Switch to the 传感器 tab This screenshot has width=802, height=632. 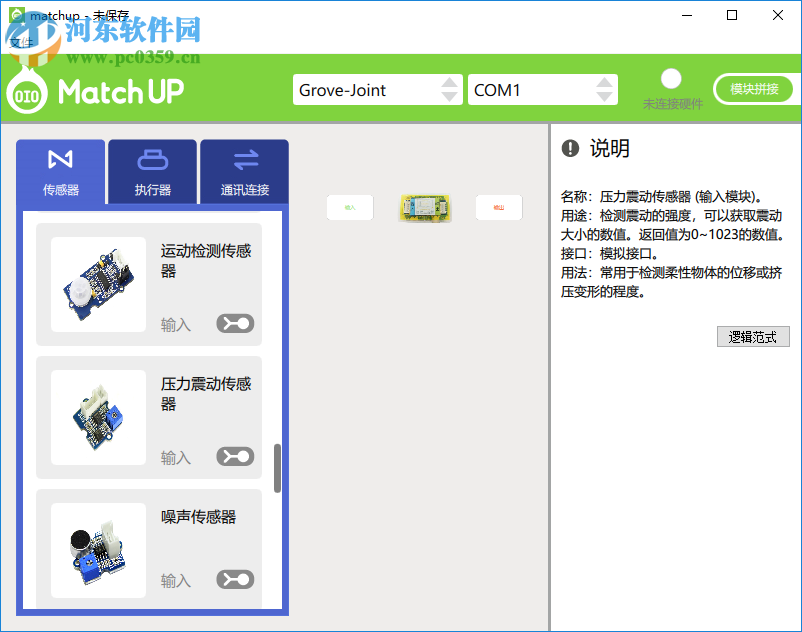coord(60,171)
